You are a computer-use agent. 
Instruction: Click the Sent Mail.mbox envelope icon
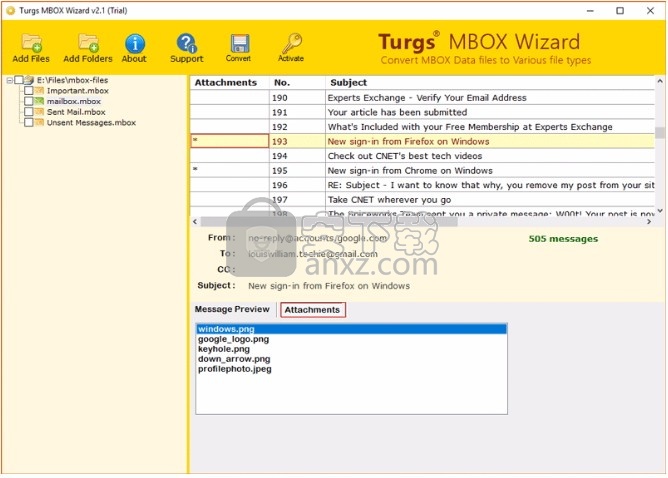point(39,112)
